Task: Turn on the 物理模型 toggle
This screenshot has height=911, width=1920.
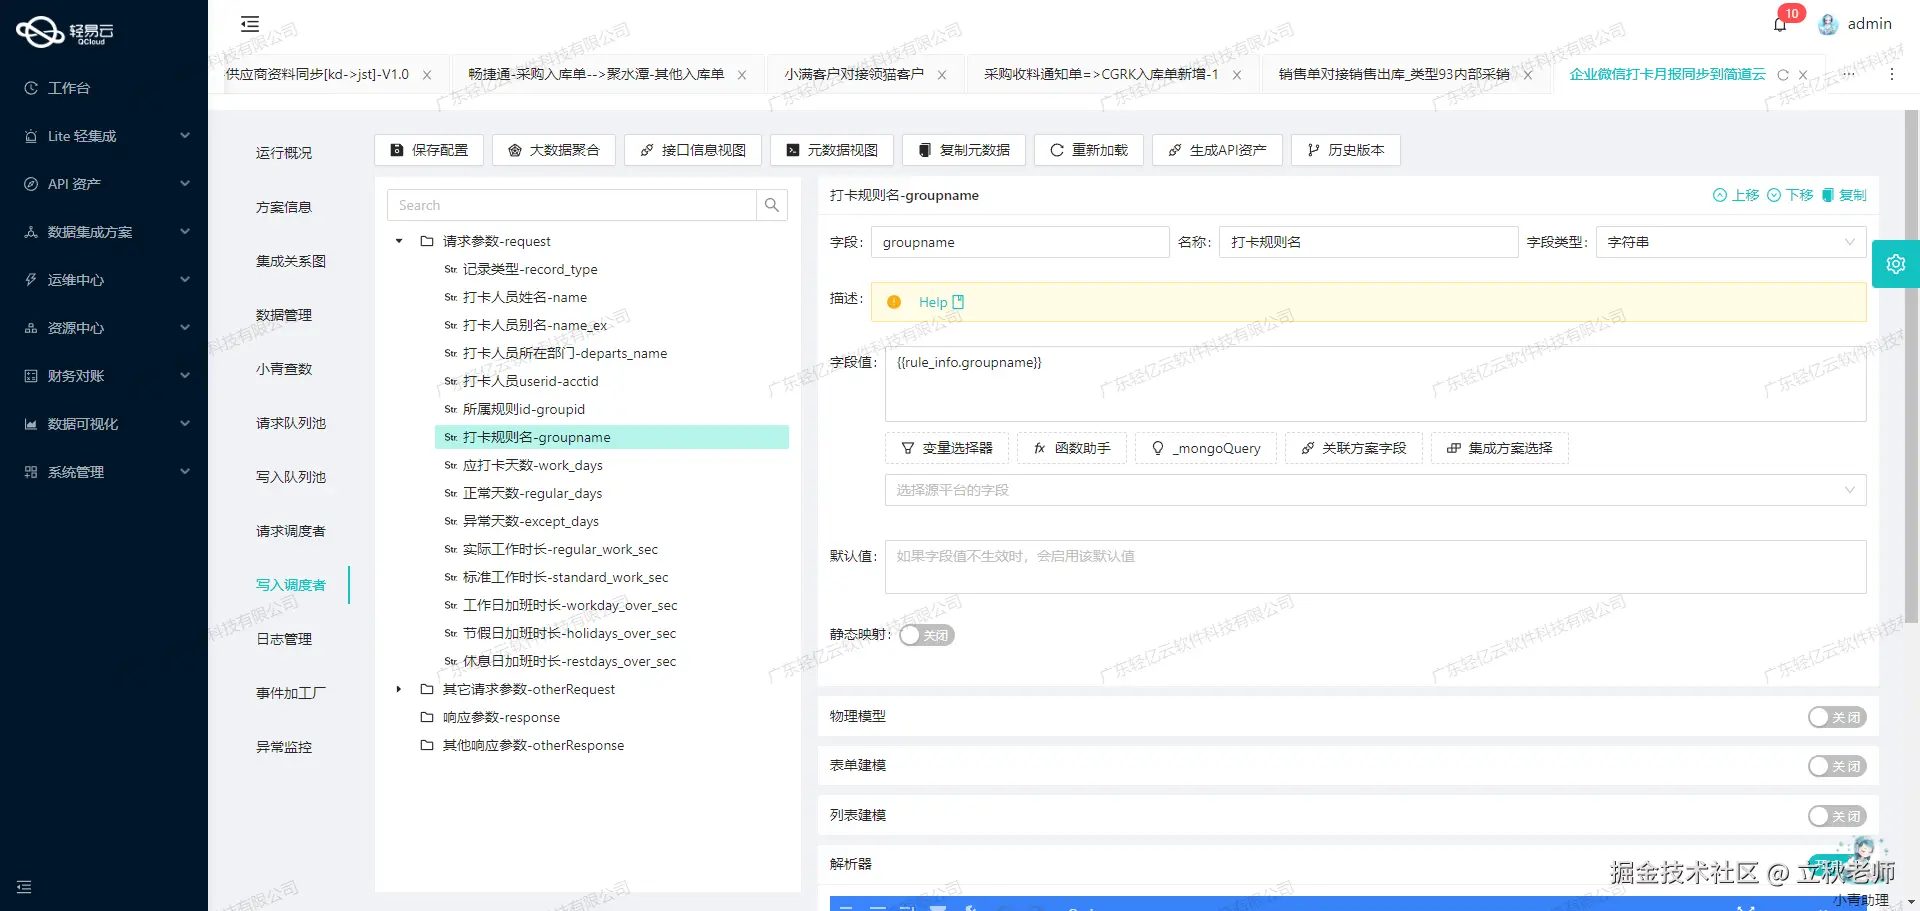Action: coord(1835,717)
